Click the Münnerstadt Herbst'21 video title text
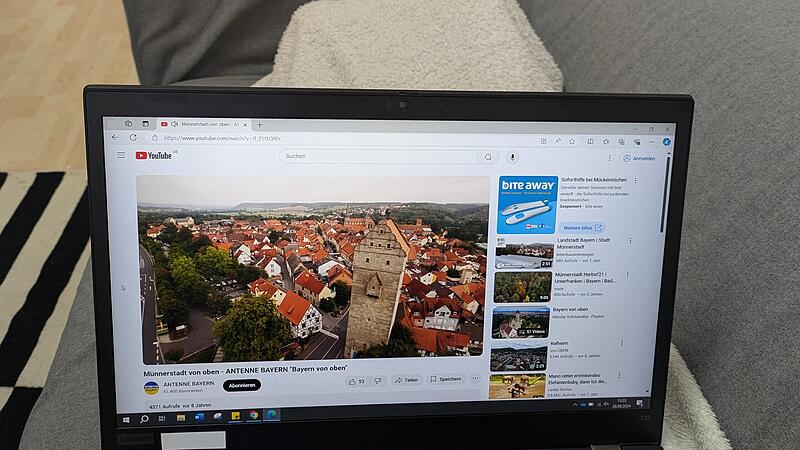This screenshot has height=450, width=800. [x=585, y=278]
